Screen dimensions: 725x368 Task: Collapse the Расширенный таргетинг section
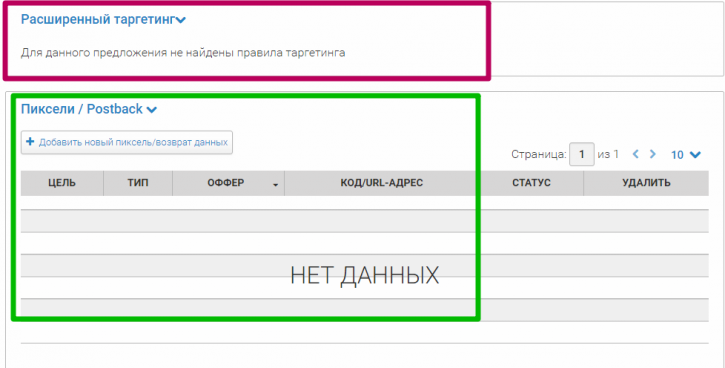(x=103, y=19)
